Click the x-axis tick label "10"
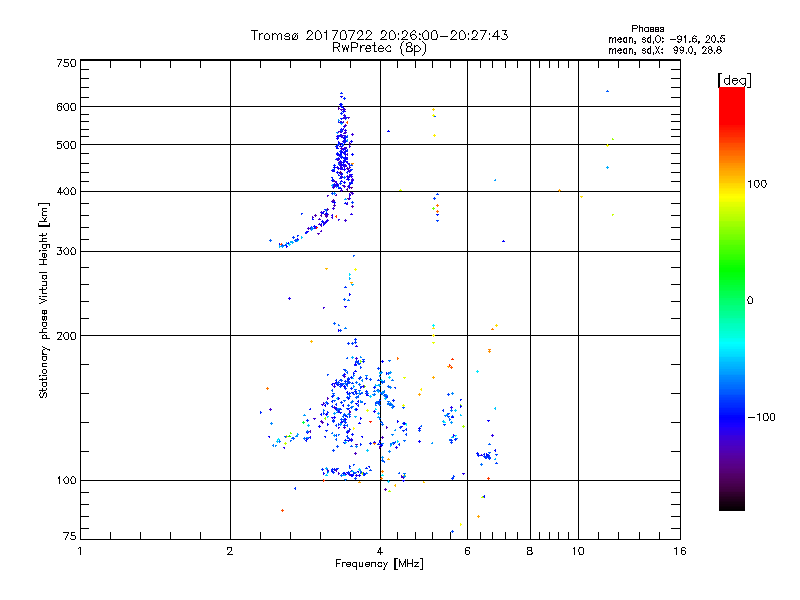 coord(578,551)
